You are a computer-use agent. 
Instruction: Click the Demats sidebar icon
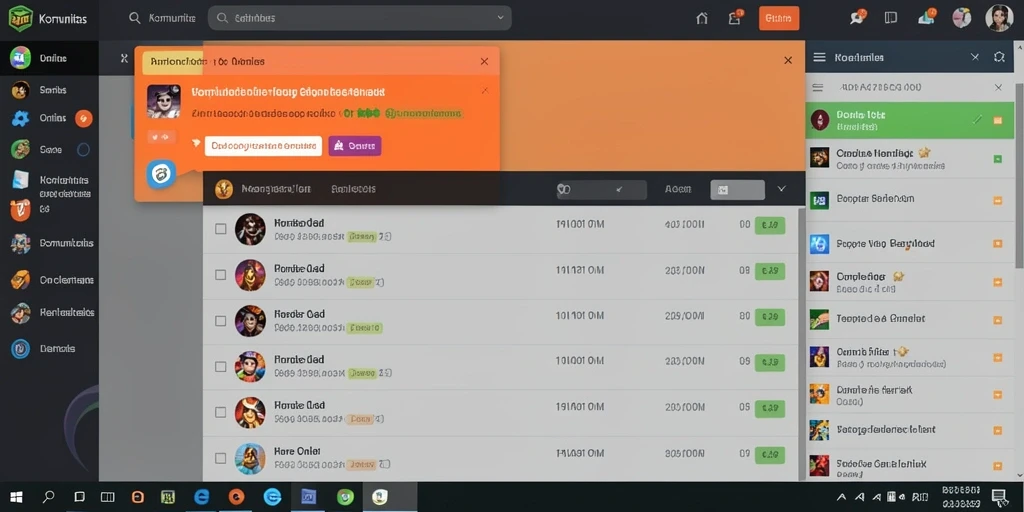20,349
